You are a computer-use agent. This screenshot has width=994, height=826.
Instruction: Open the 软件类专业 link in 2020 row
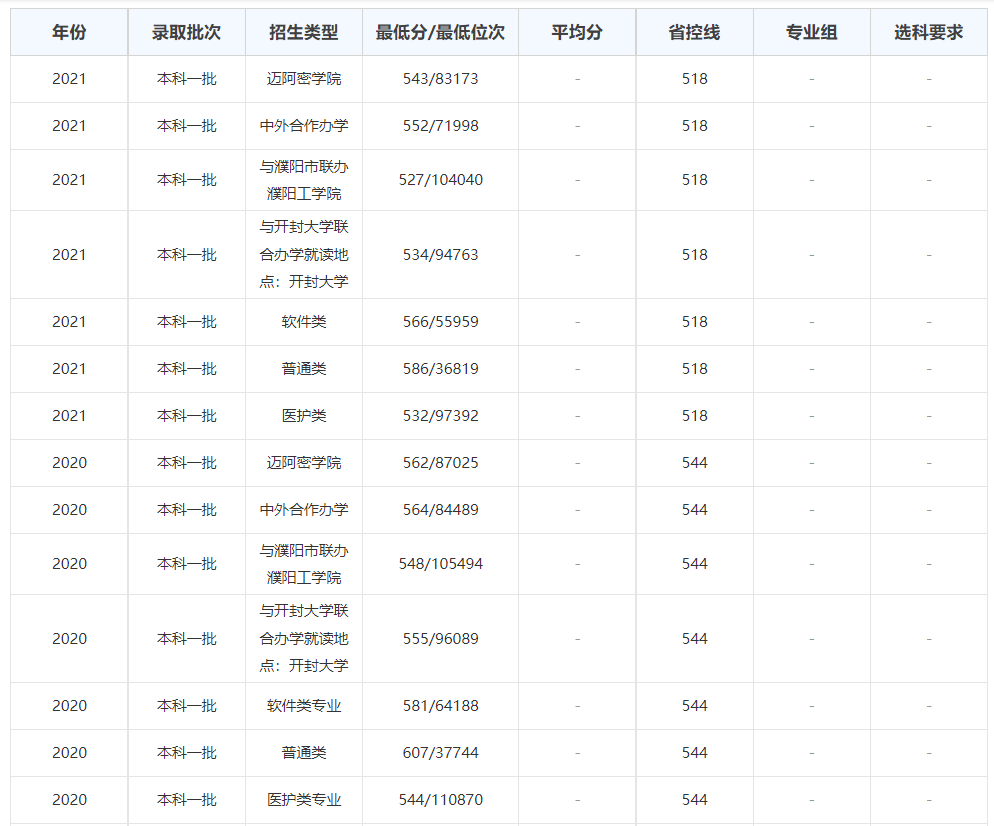tap(303, 705)
